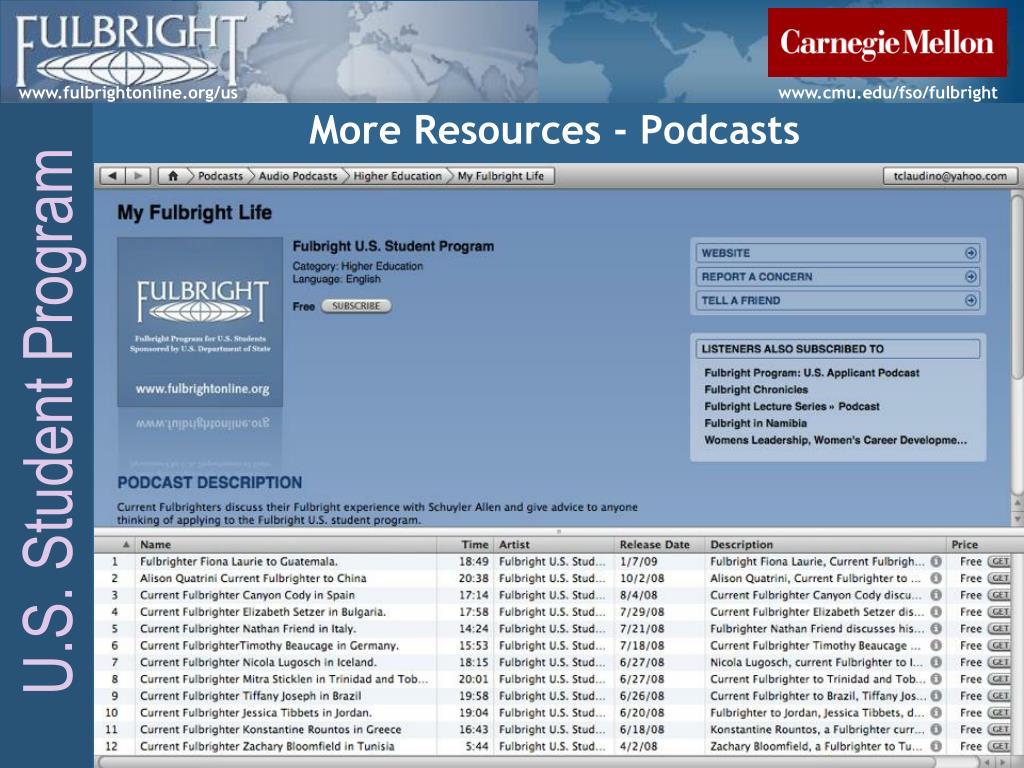The width and height of the screenshot is (1024, 768).
Task: Open info icon for Konstantine Rountos episode
Action: coord(936,729)
